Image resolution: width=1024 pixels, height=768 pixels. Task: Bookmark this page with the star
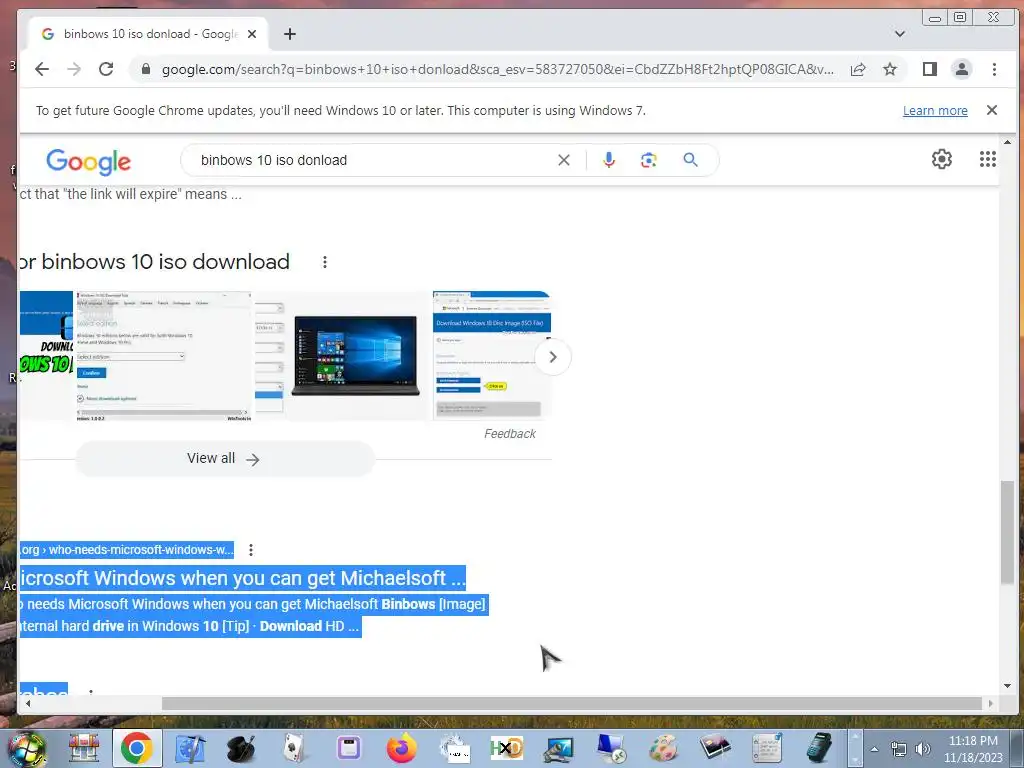tap(889, 69)
